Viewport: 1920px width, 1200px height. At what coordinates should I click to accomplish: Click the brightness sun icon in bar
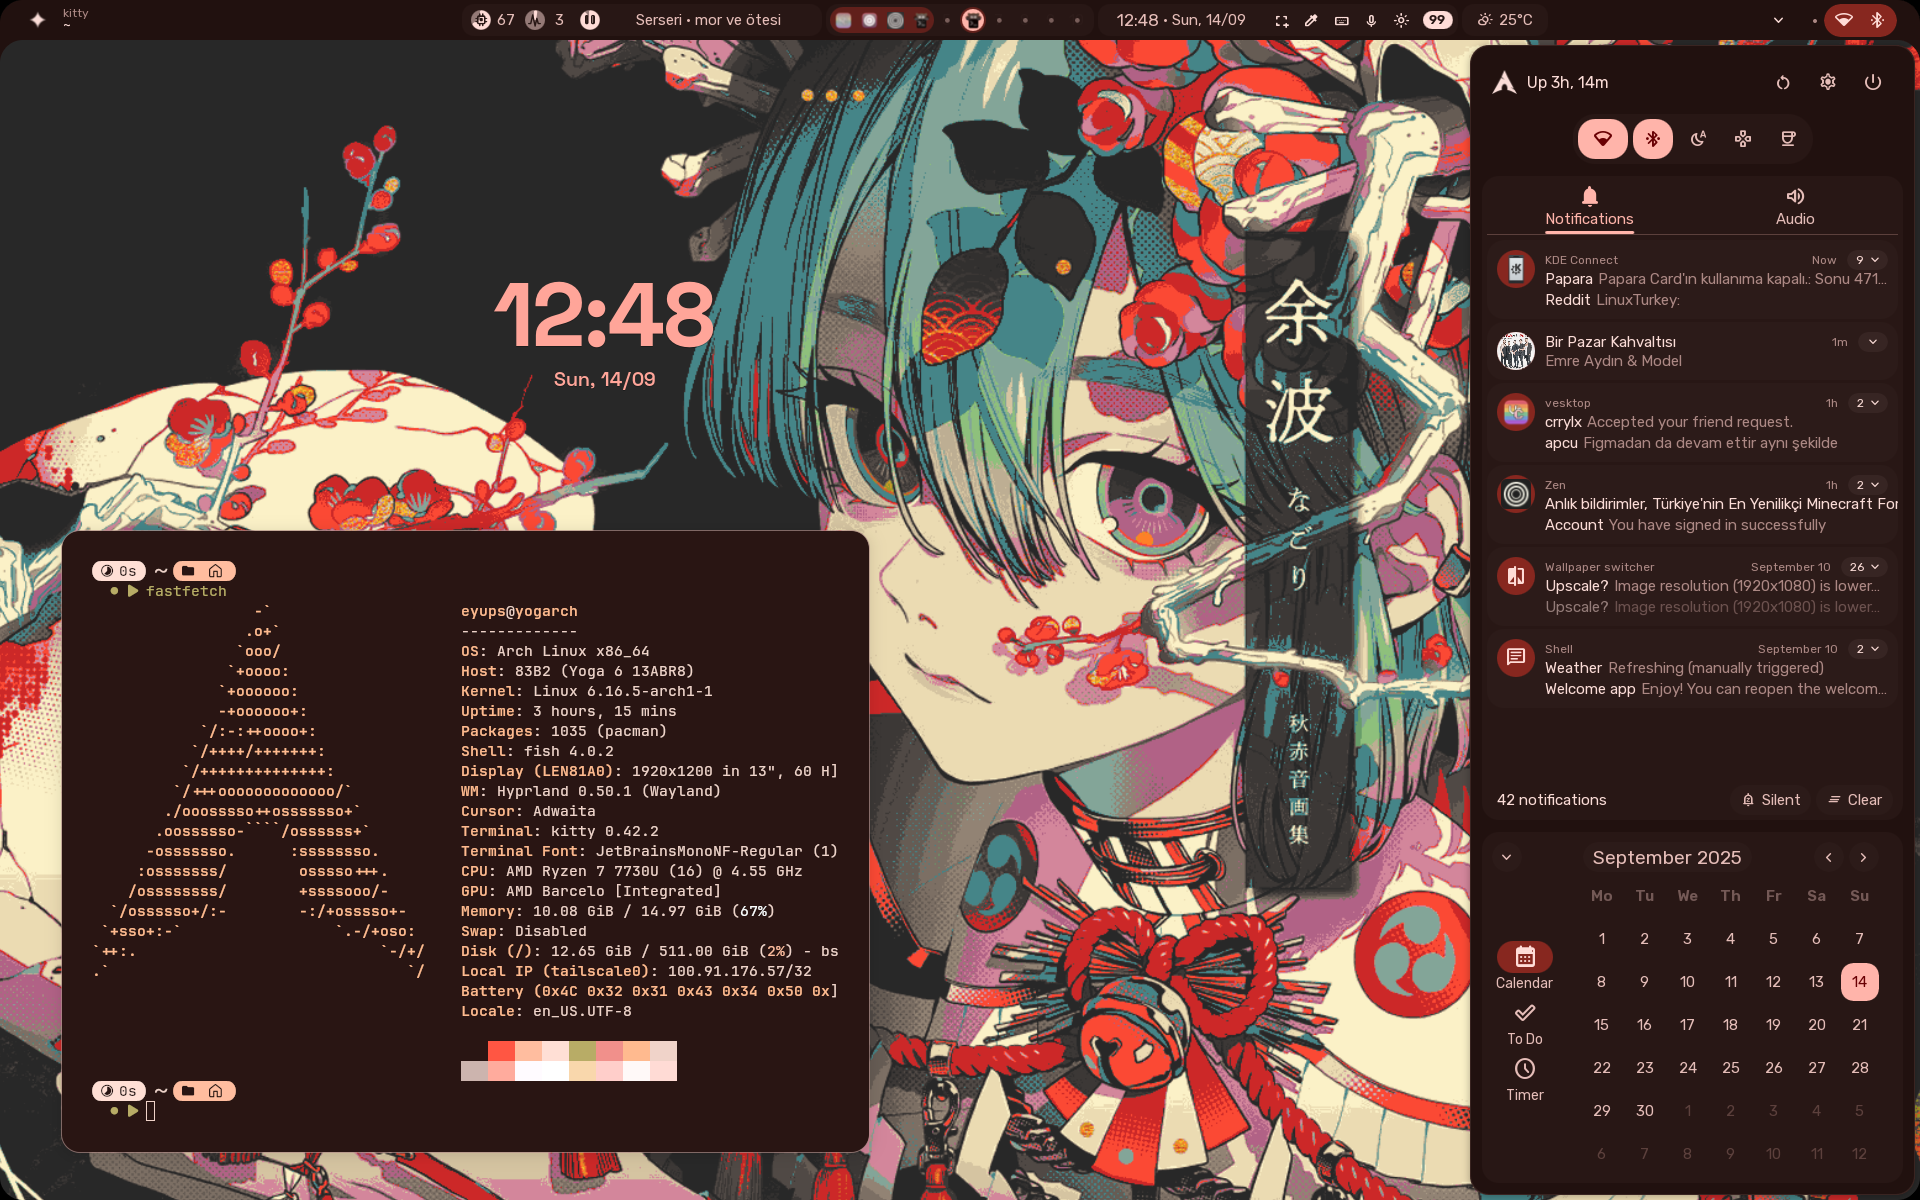point(1401,20)
